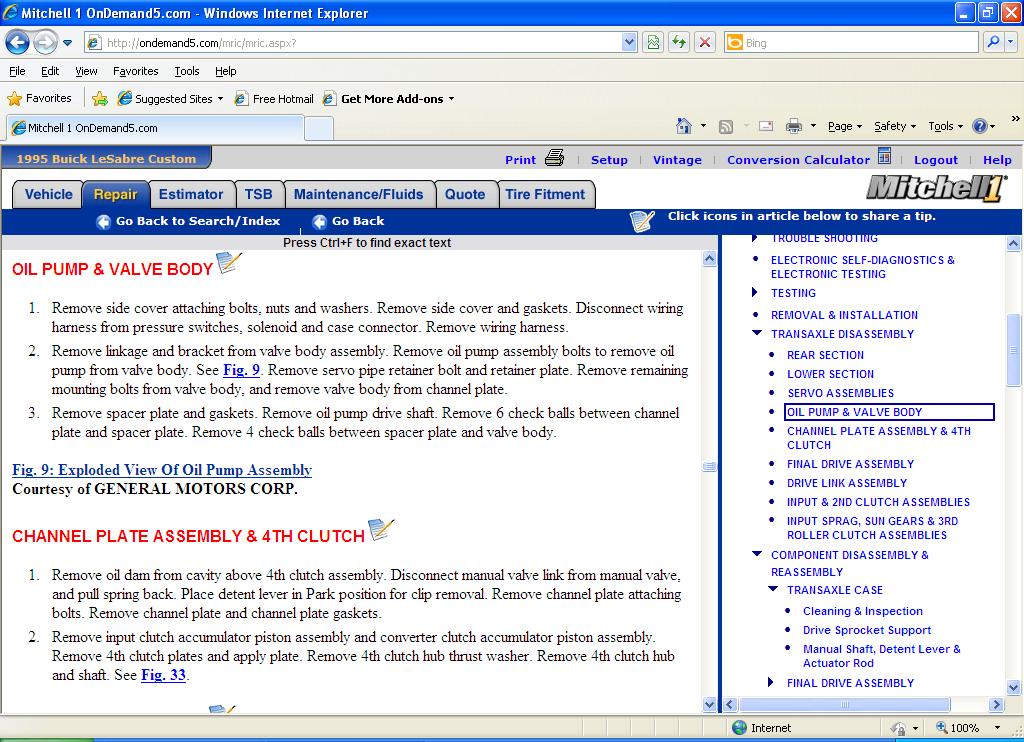The image size is (1024, 742).
Task: Click the Mitchell printer icon beside Print
Action: tap(554, 158)
